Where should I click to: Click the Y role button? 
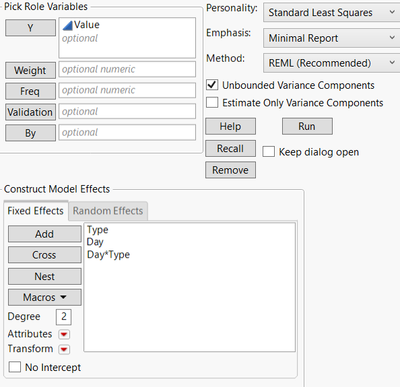click(x=30, y=28)
